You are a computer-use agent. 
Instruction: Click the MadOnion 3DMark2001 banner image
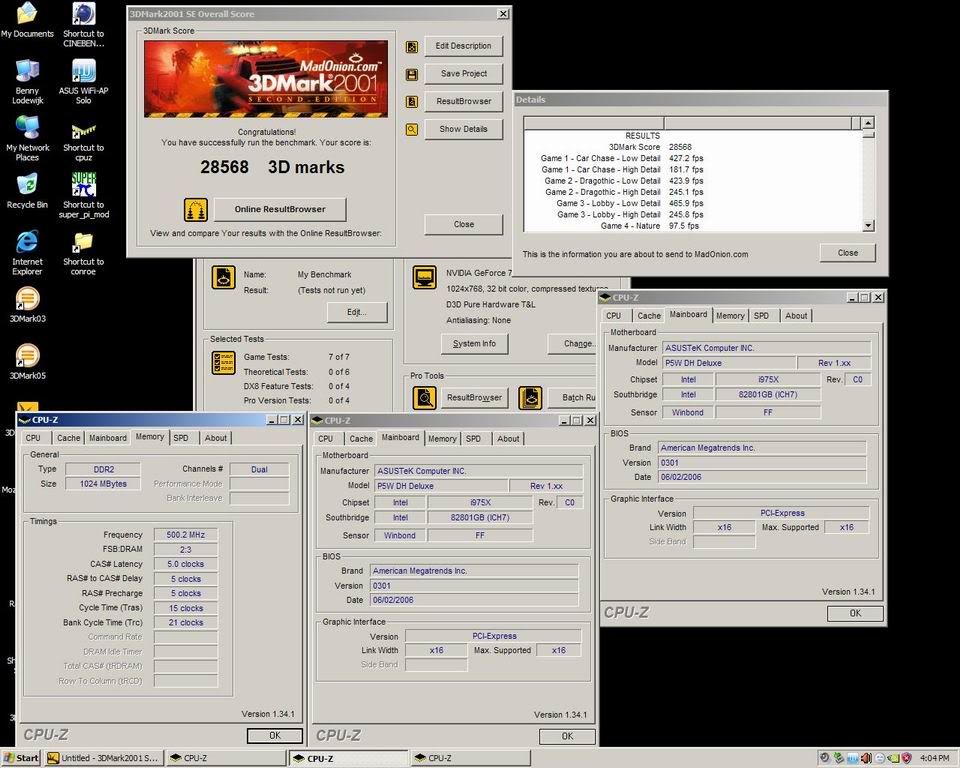point(266,79)
